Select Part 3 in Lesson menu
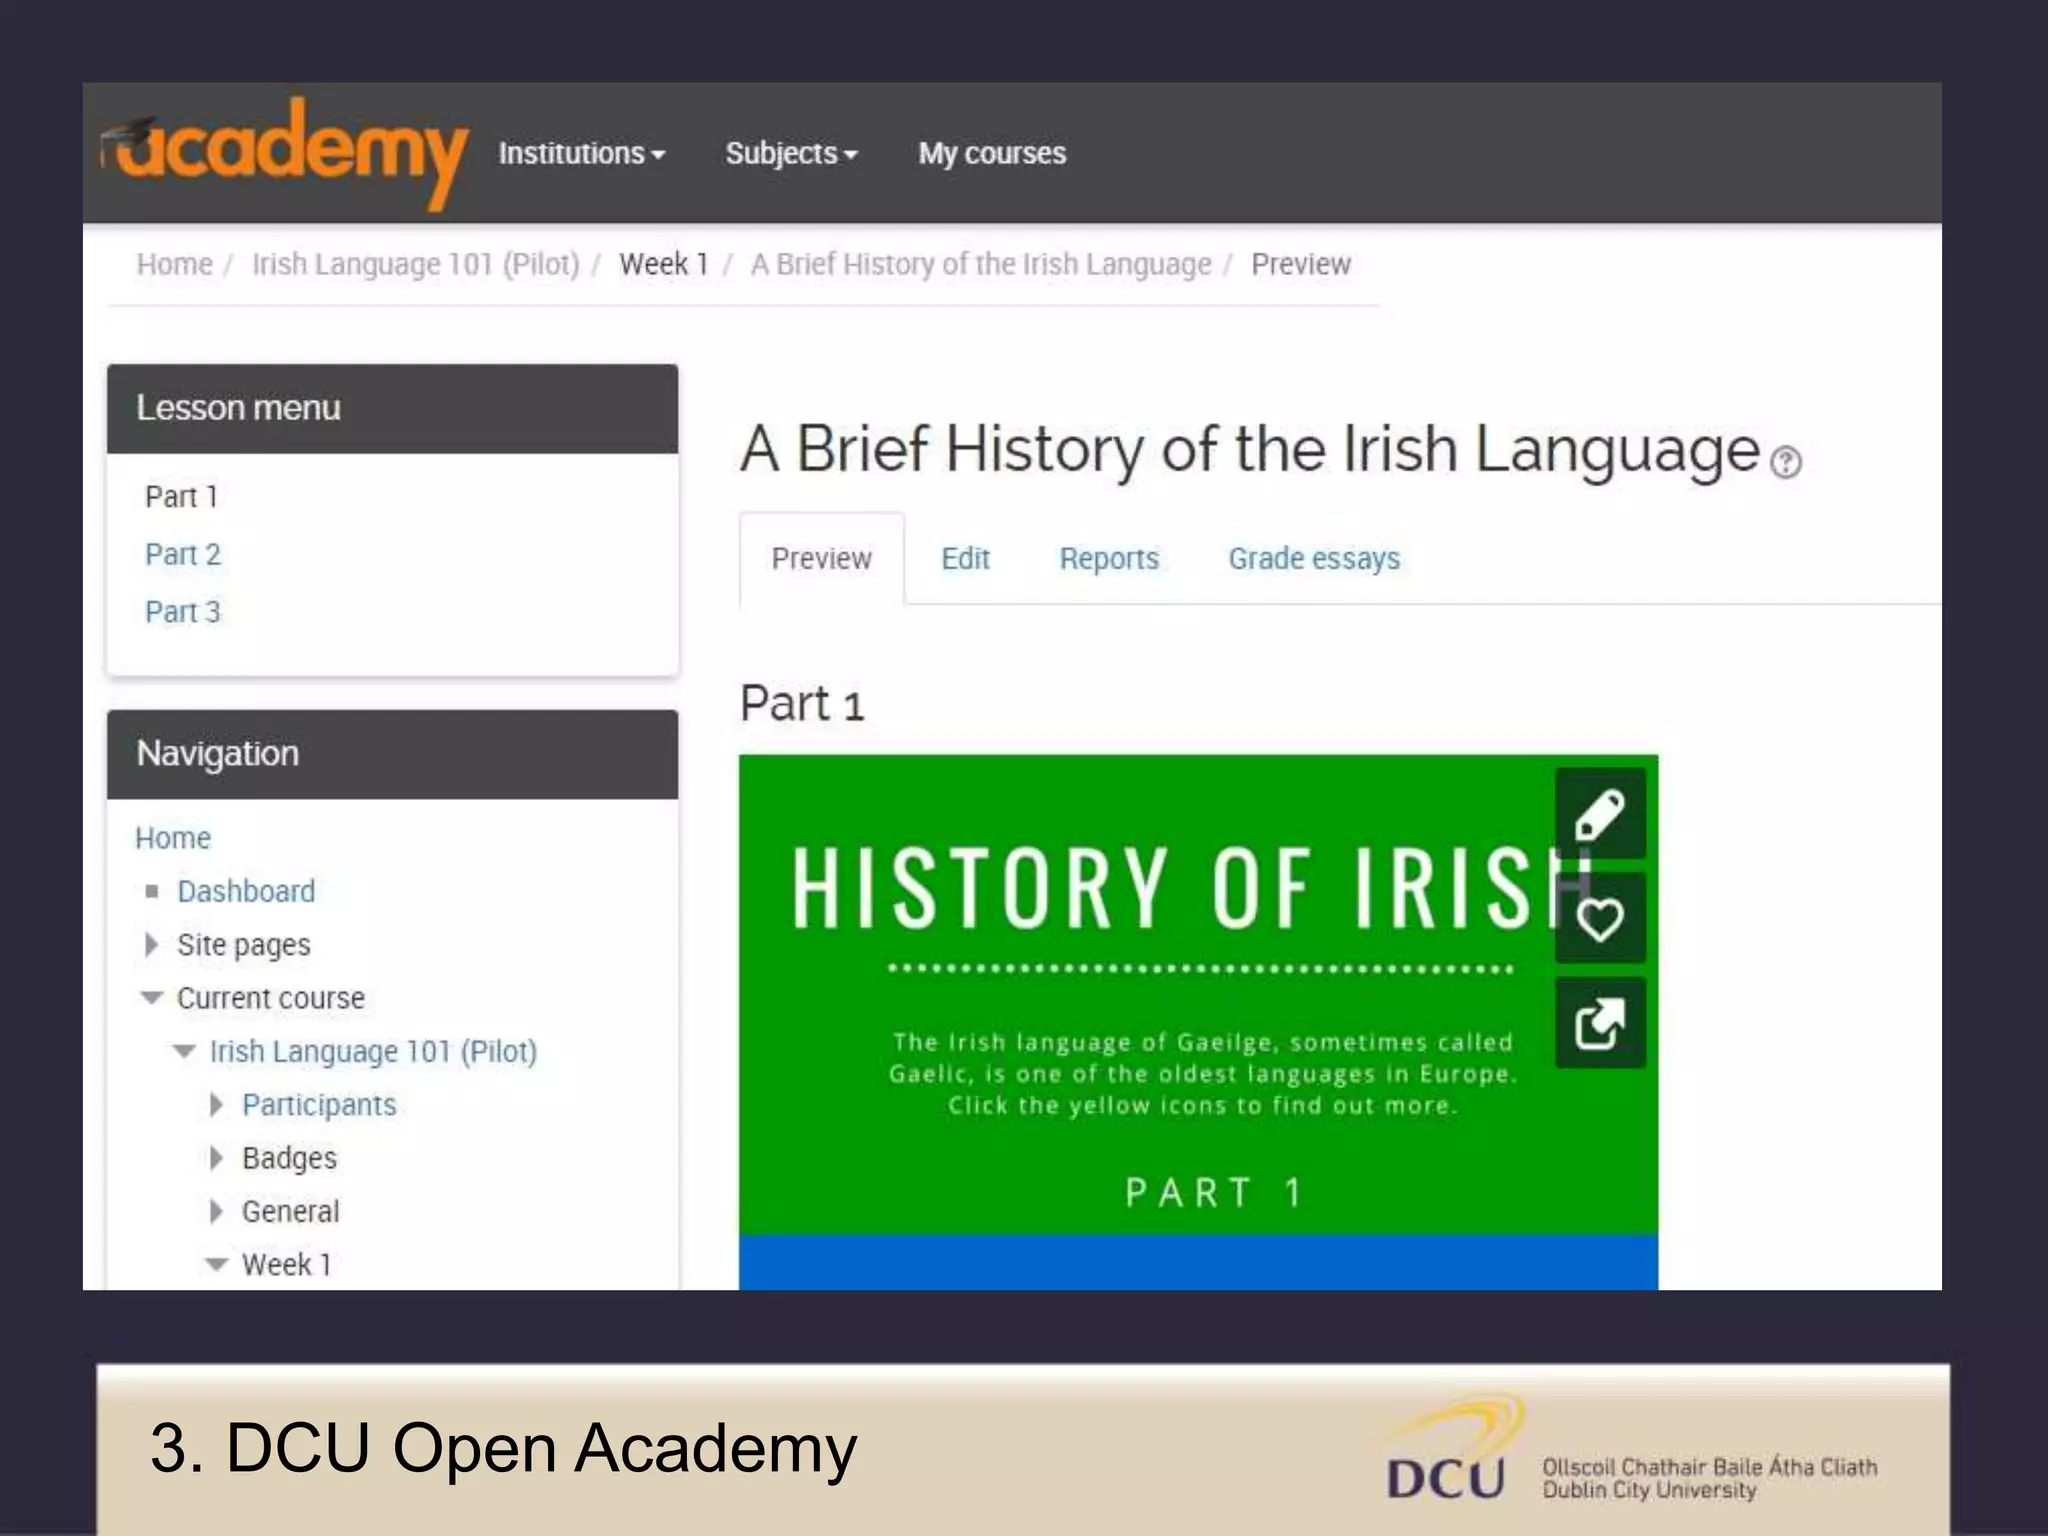The height and width of the screenshot is (1536, 2048). click(x=183, y=611)
